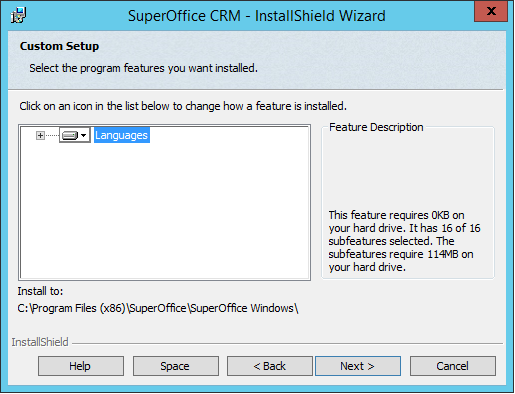515x394 pixels.
Task: Select the Languages feature item
Action: [122, 135]
